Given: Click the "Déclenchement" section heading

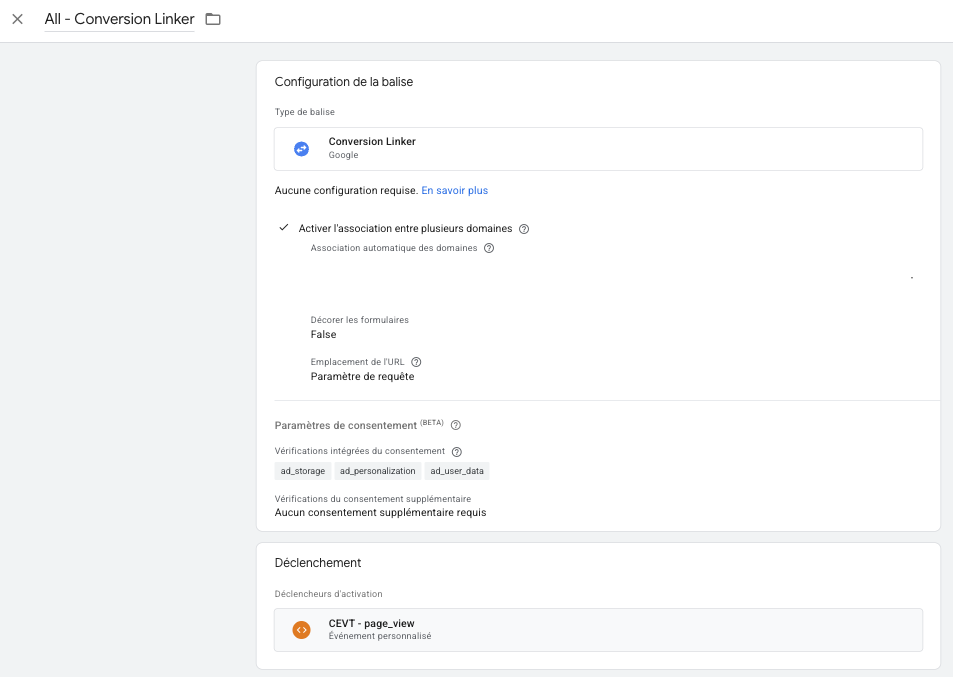Looking at the screenshot, I should (x=318, y=563).
